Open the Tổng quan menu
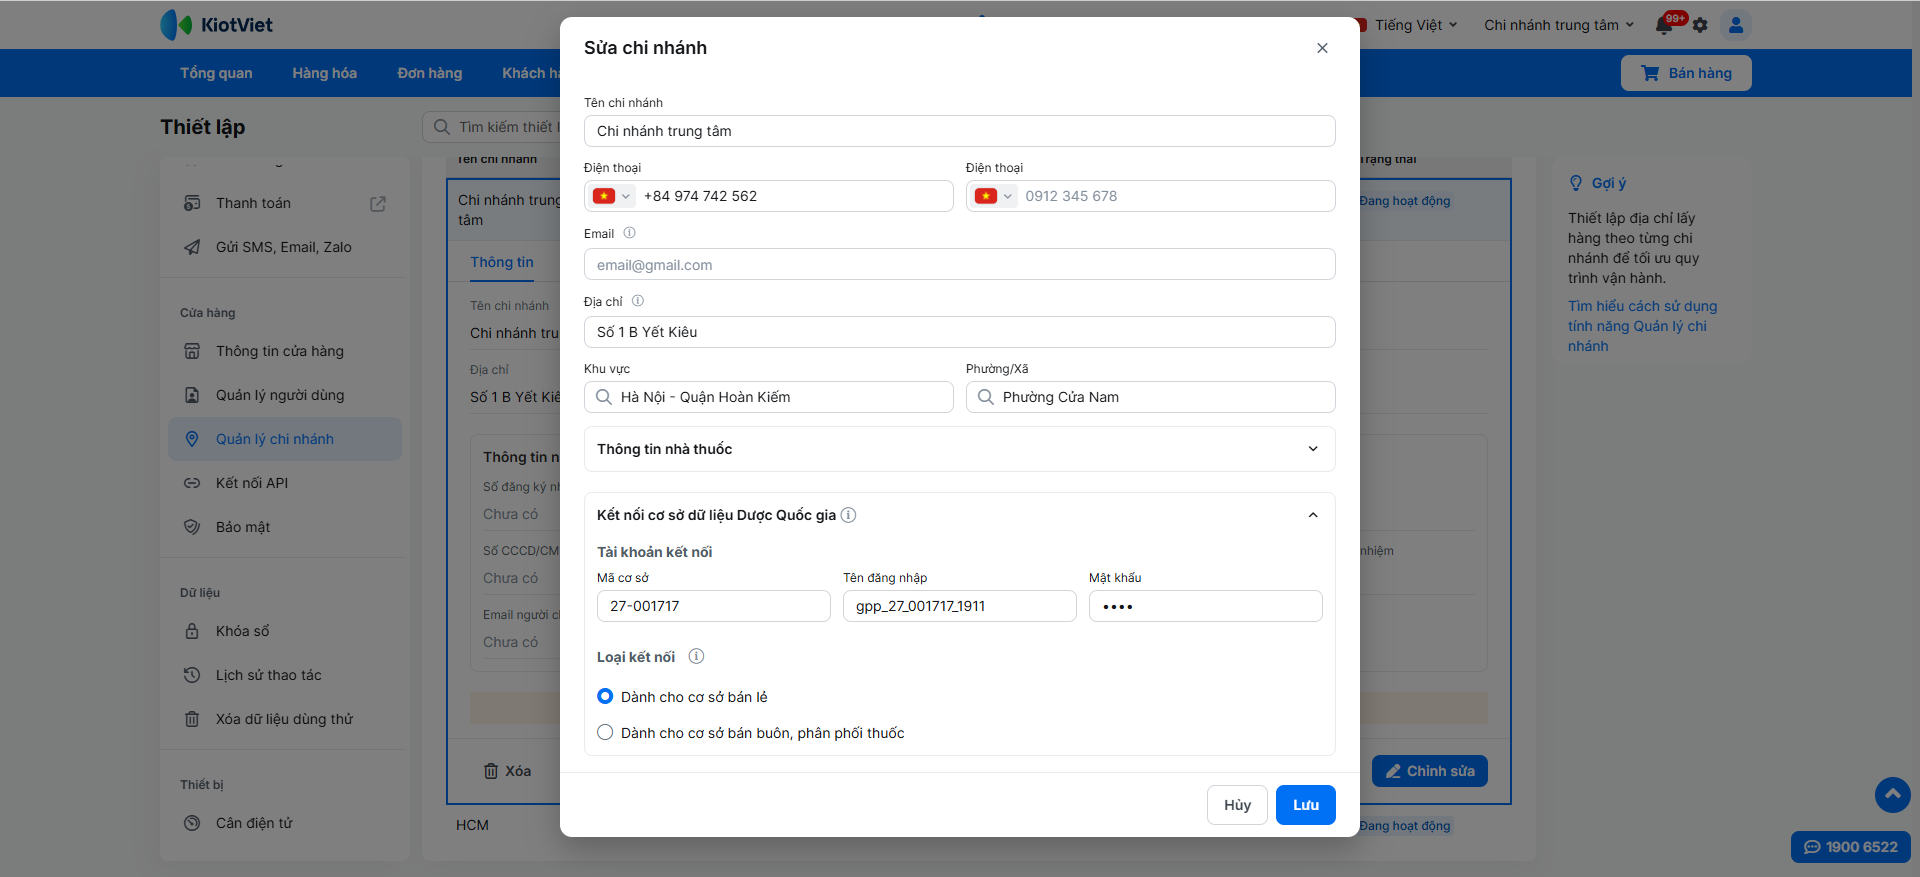Image resolution: width=1920 pixels, height=877 pixels. pos(216,73)
